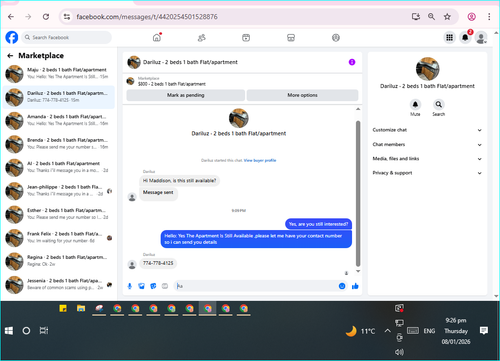
Task: Search within the Dariluz conversation
Action: (x=439, y=105)
